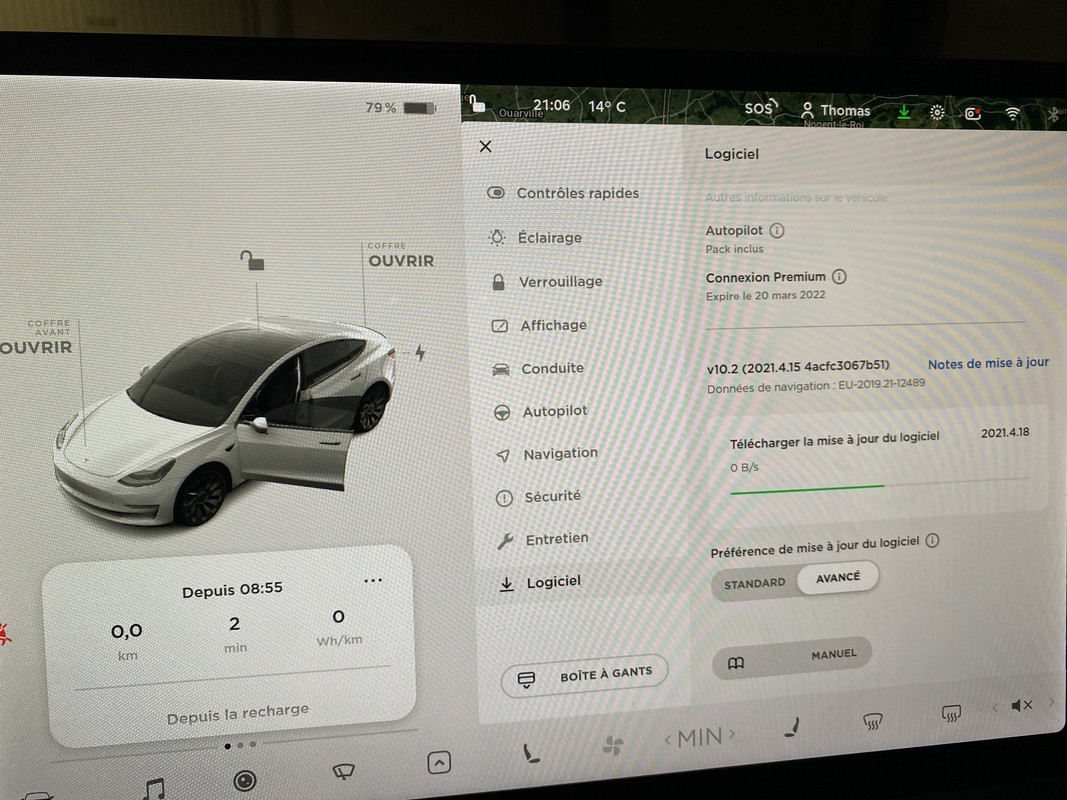
Task: Tap the 21:06 clock
Action: [551, 105]
